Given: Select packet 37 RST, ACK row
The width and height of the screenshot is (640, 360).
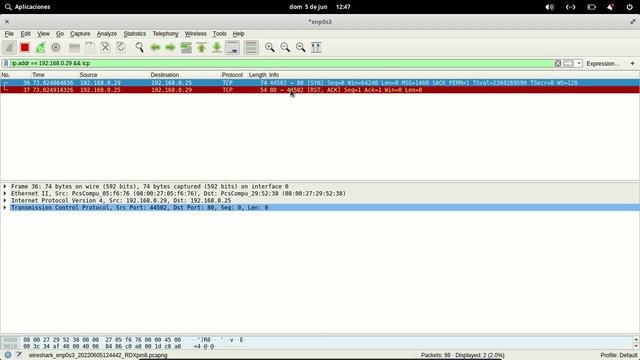Looking at the screenshot, I should coord(320,90).
